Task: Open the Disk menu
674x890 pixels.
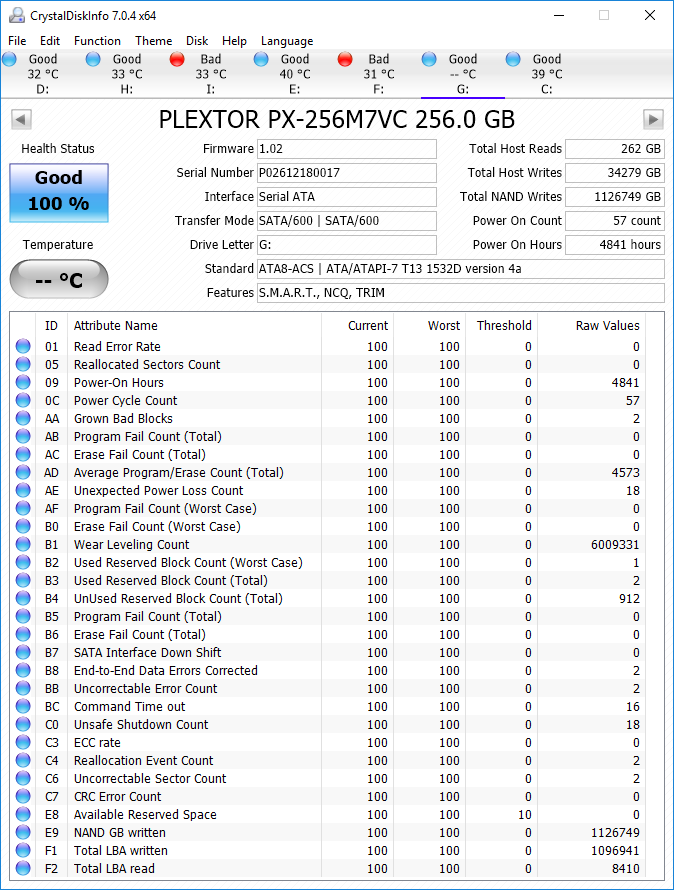Action: (197, 41)
